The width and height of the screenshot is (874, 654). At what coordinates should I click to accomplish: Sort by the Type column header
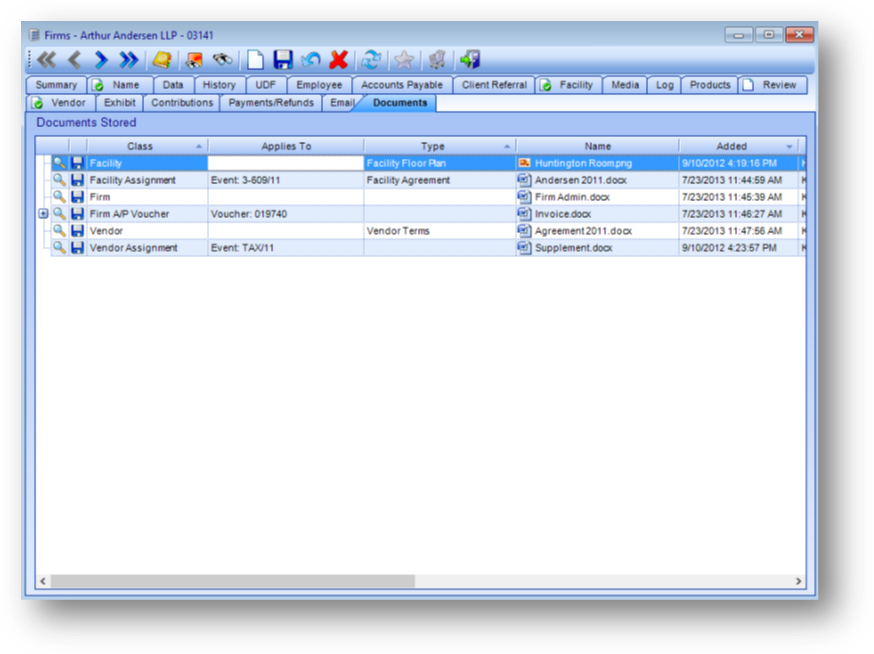tap(432, 146)
